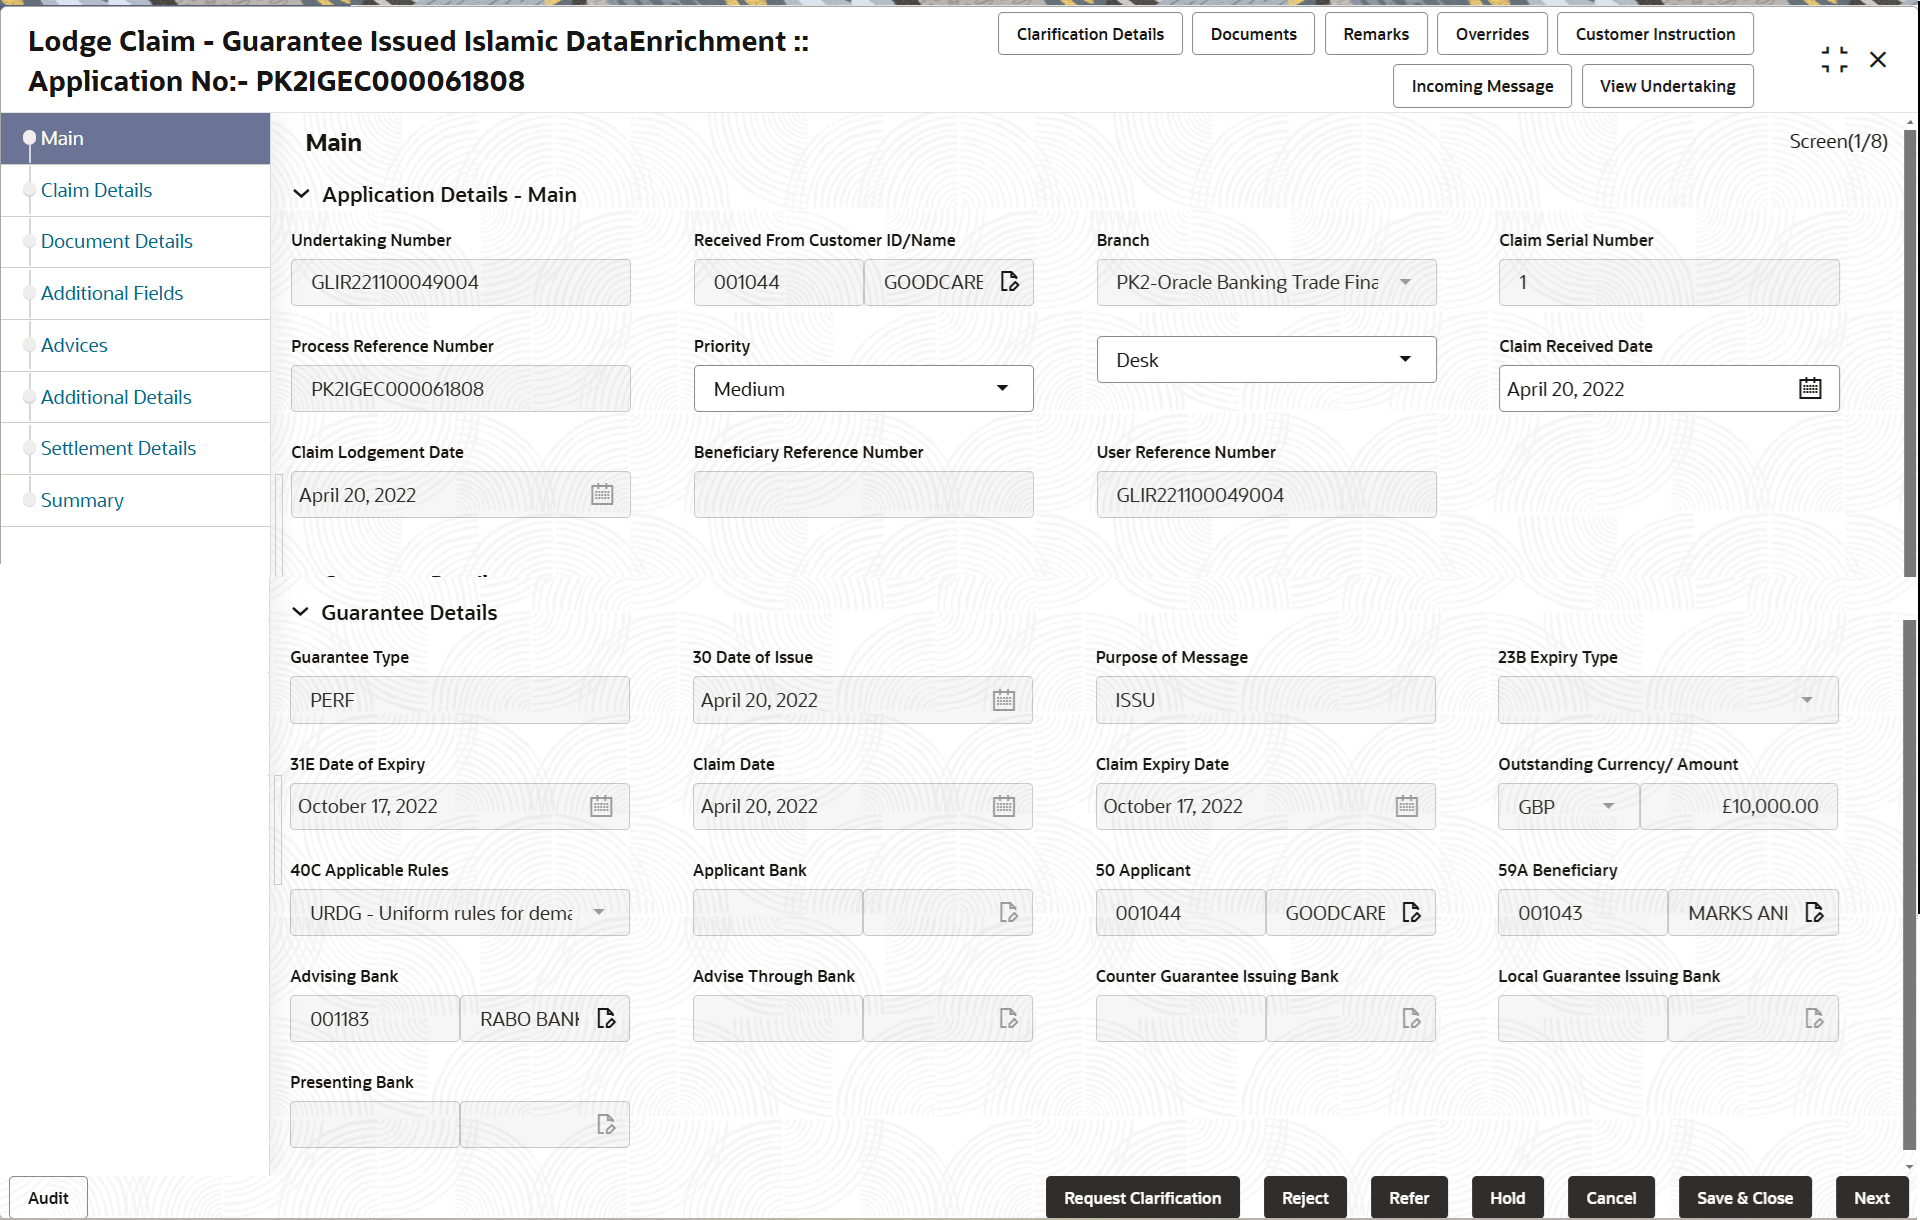Go to Claim Details step
The width and height of the screenshot is (1920, 1220).
(x=96, y=190)
